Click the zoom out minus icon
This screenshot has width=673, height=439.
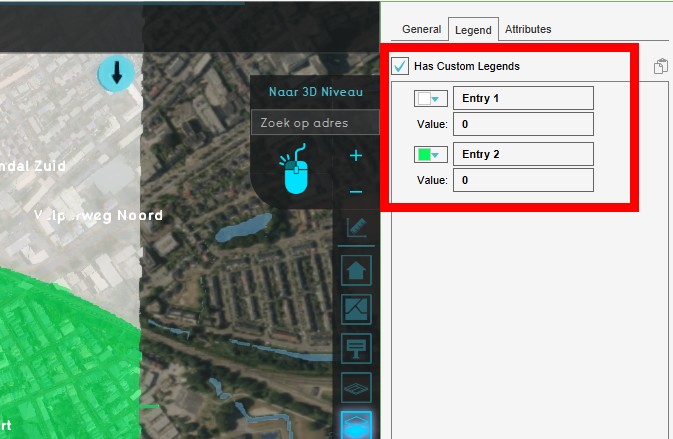pyautogui.click(x=356, y=191)
